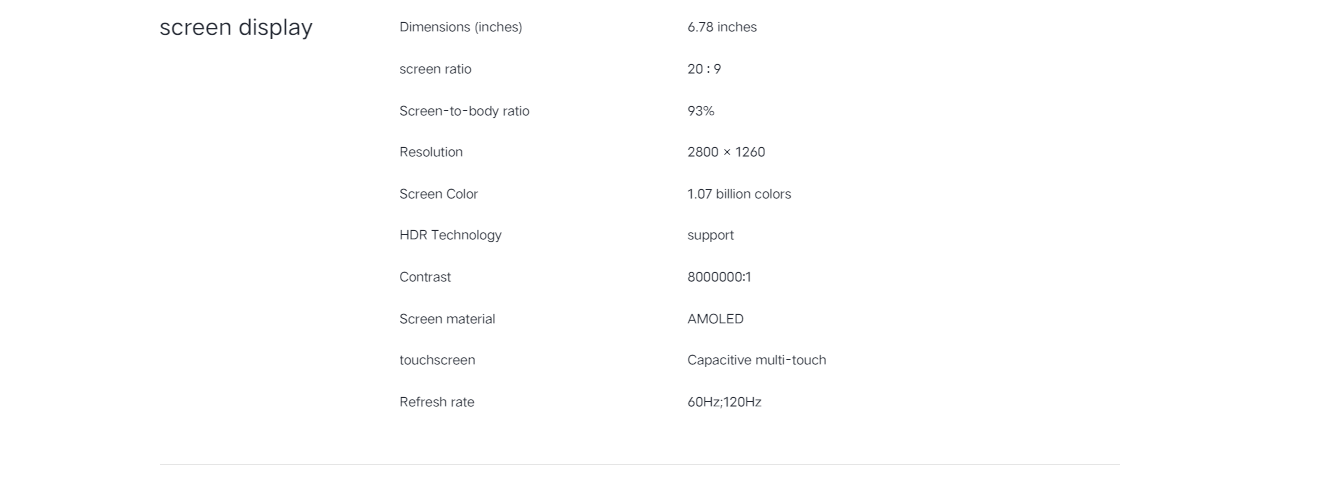Select the "Screen material" label
1340x481 pixels.
click(447, 319)
